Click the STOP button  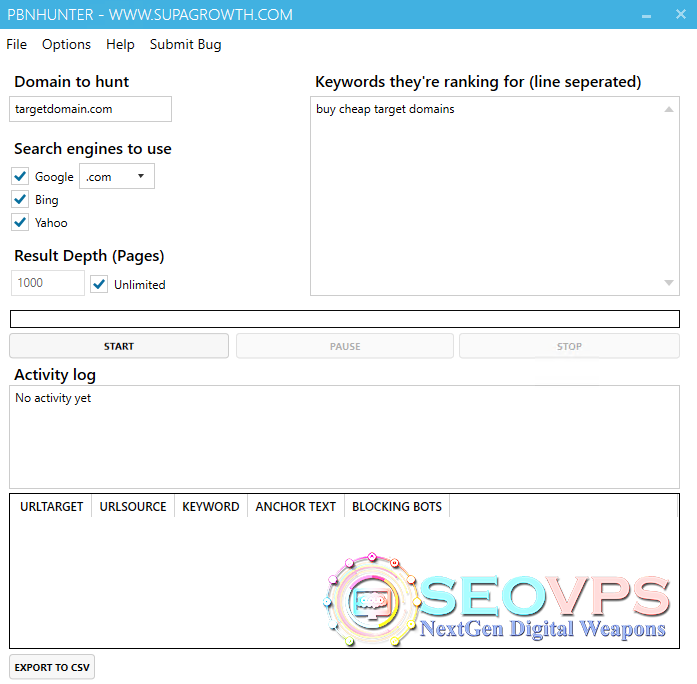pos(569,346)
